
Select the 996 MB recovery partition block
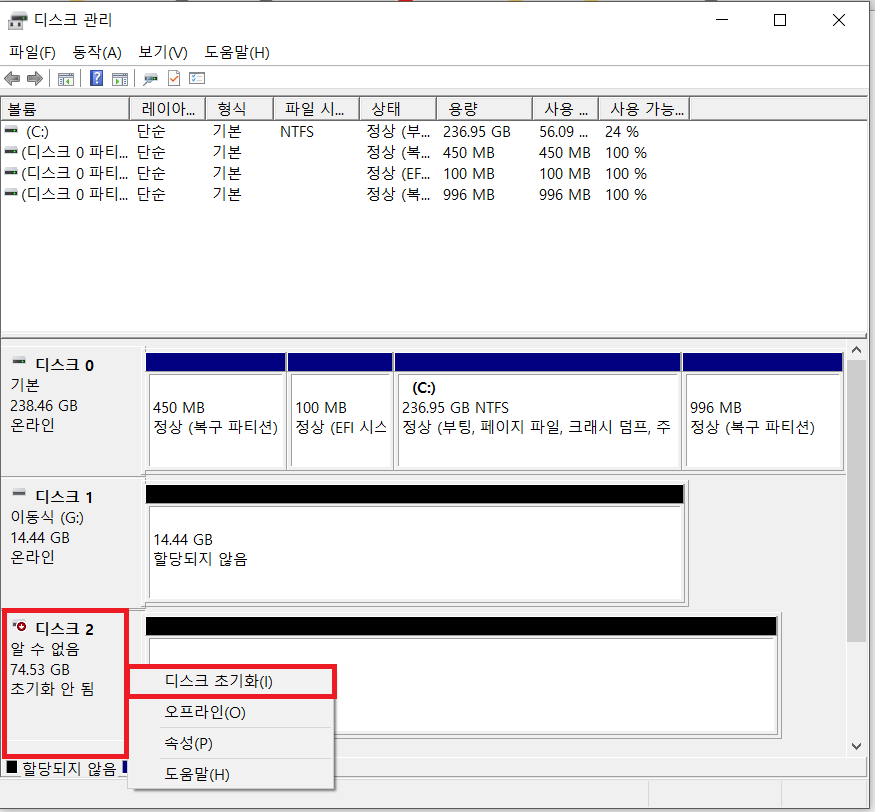click(x=763, y=411)
